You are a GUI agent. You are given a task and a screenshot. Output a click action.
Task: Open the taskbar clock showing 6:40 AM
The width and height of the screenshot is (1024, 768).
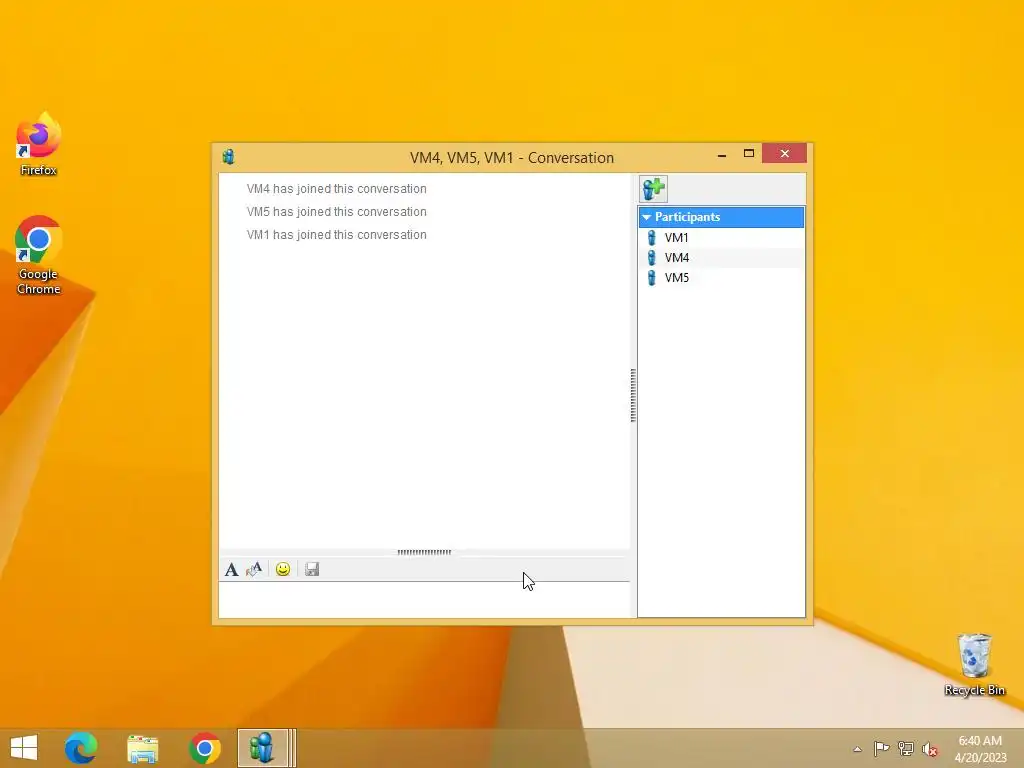[x=980, y=749]
